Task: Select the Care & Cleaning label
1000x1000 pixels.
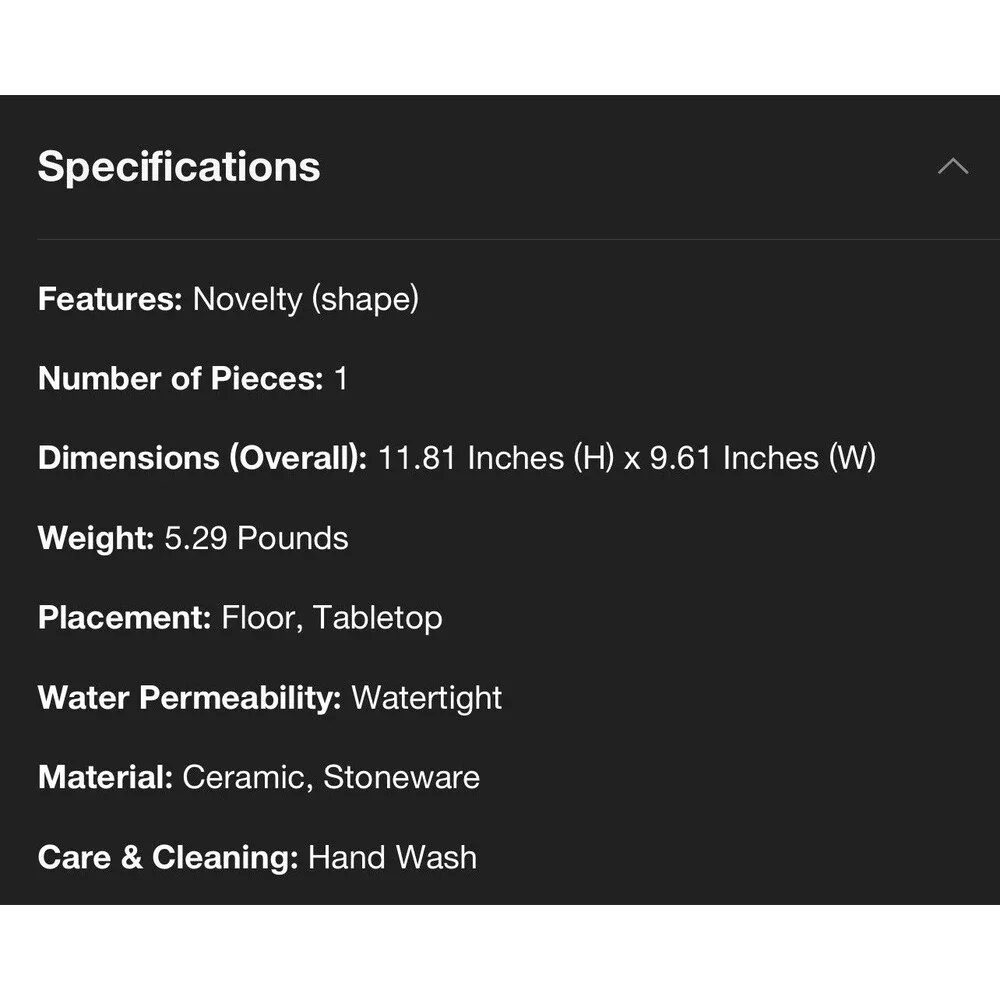Action: (168, 857)
